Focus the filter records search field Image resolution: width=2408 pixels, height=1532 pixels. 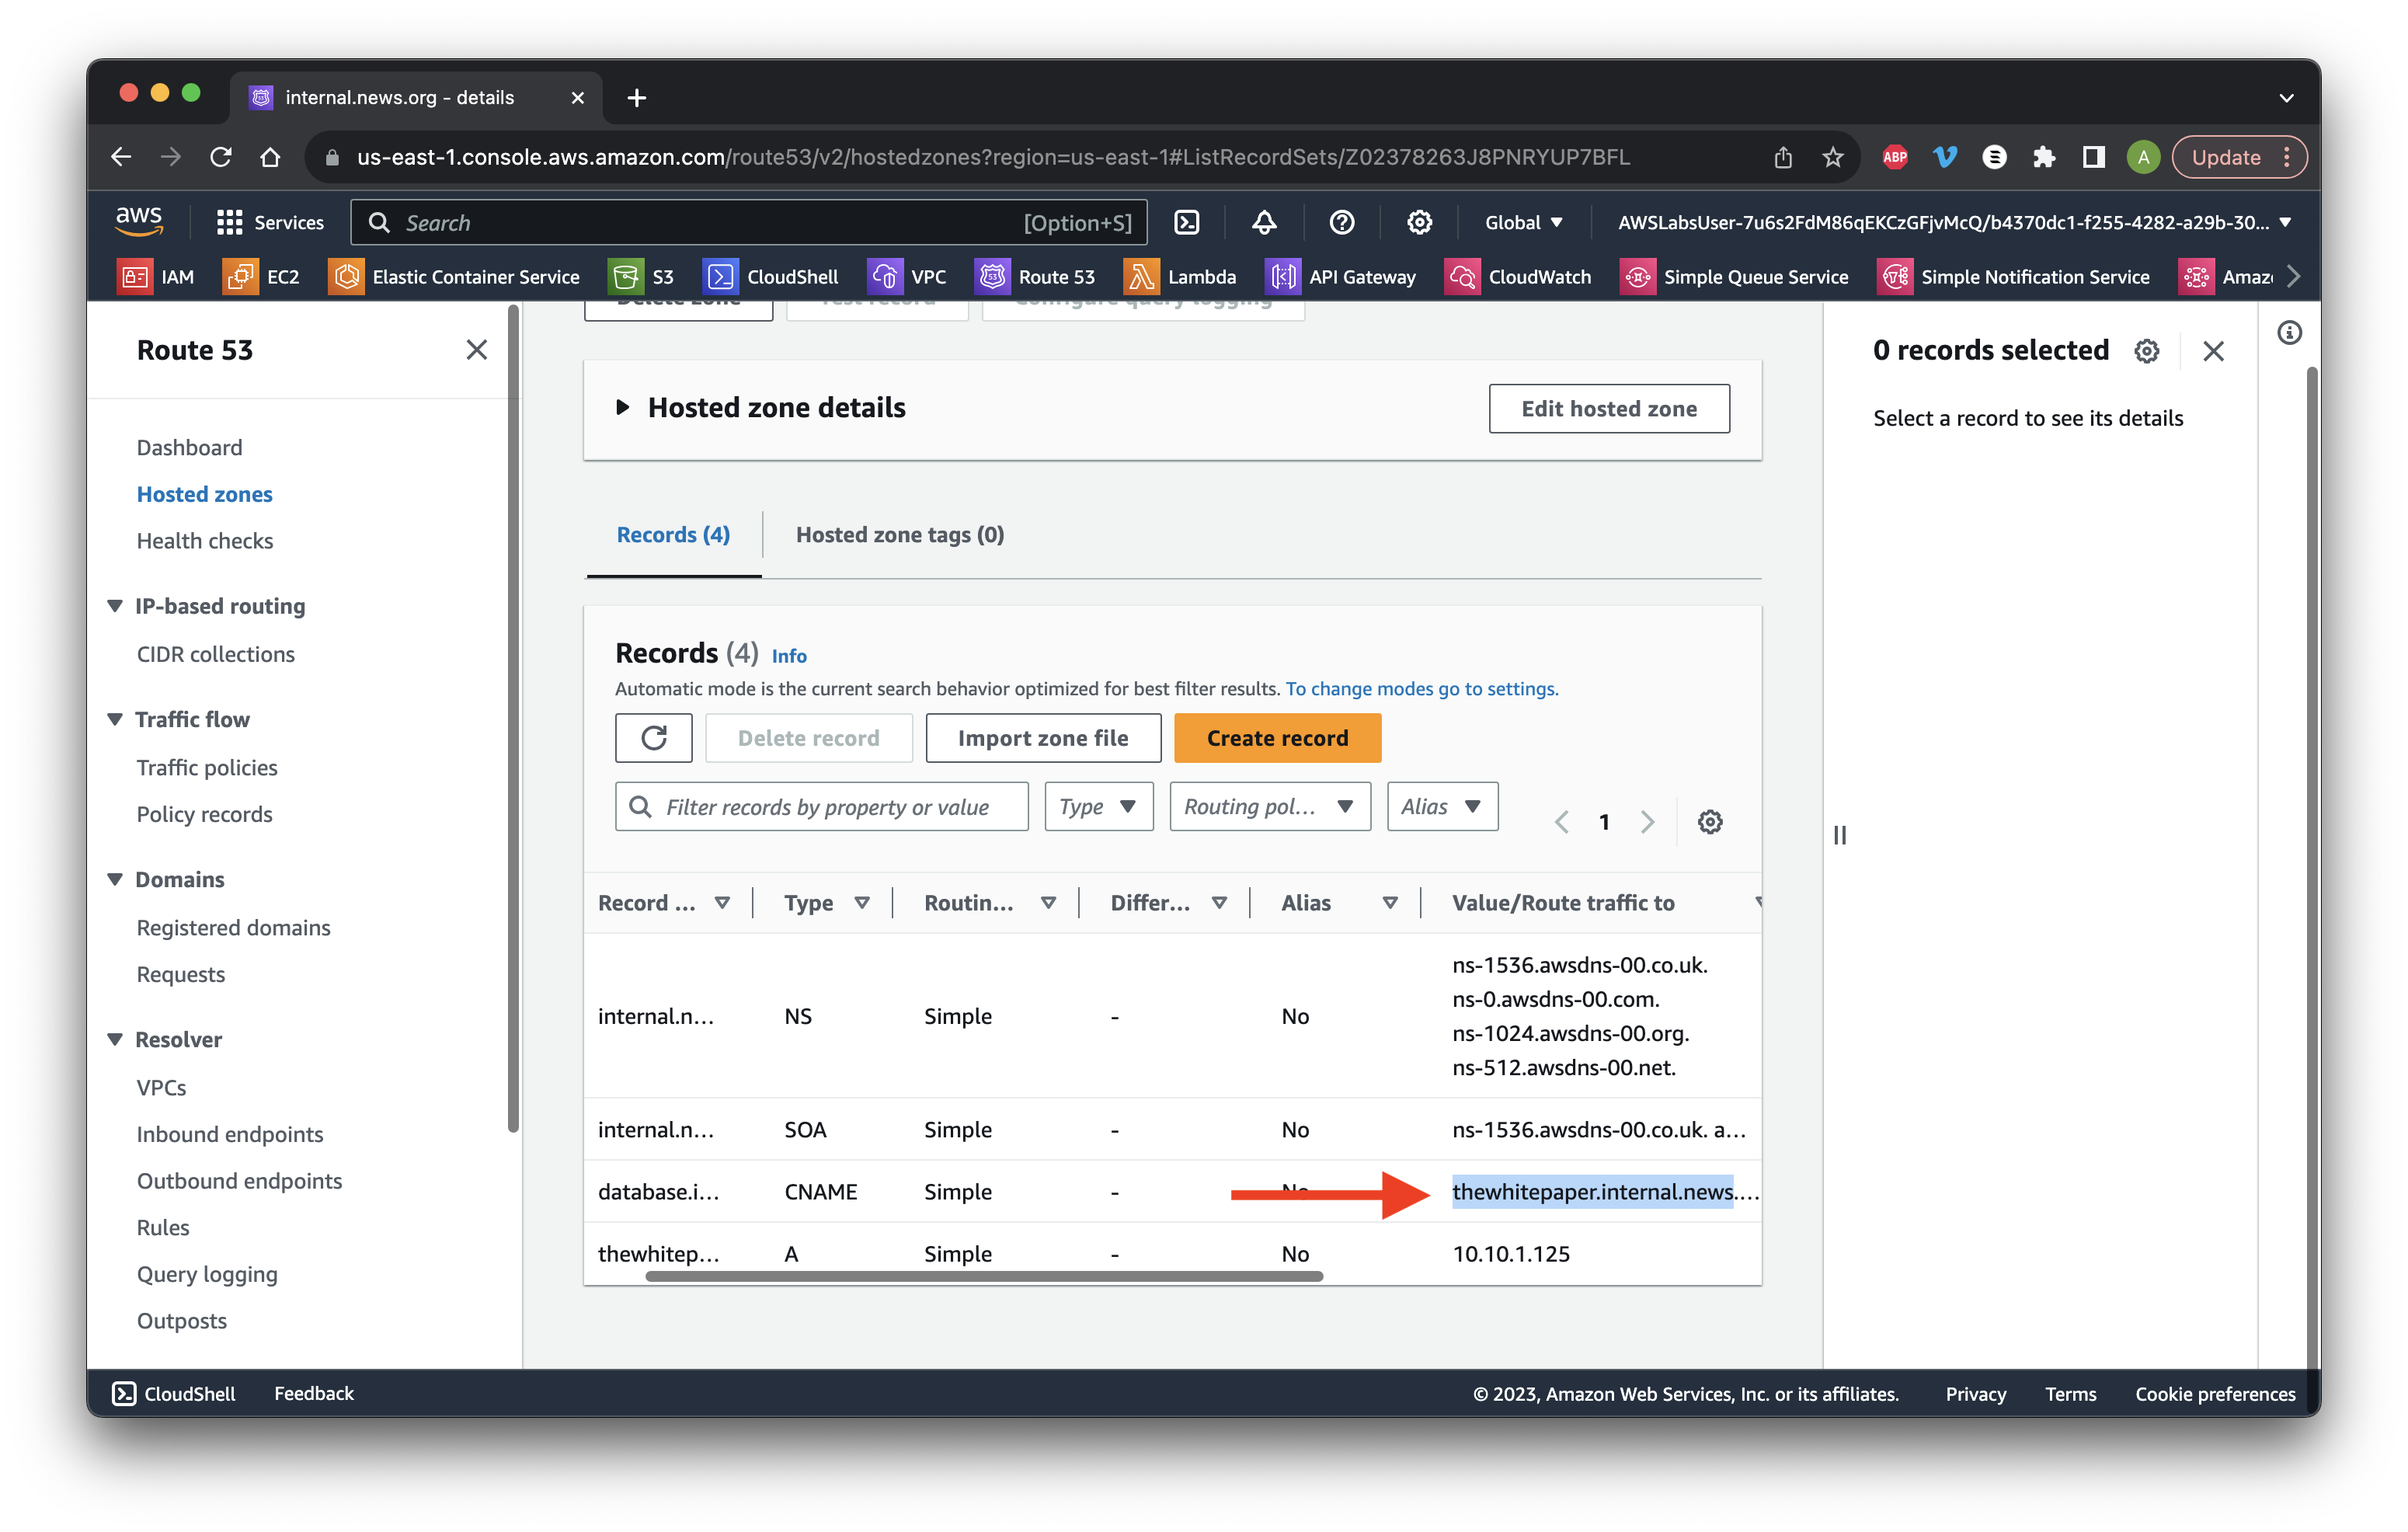tap(821, 806)
